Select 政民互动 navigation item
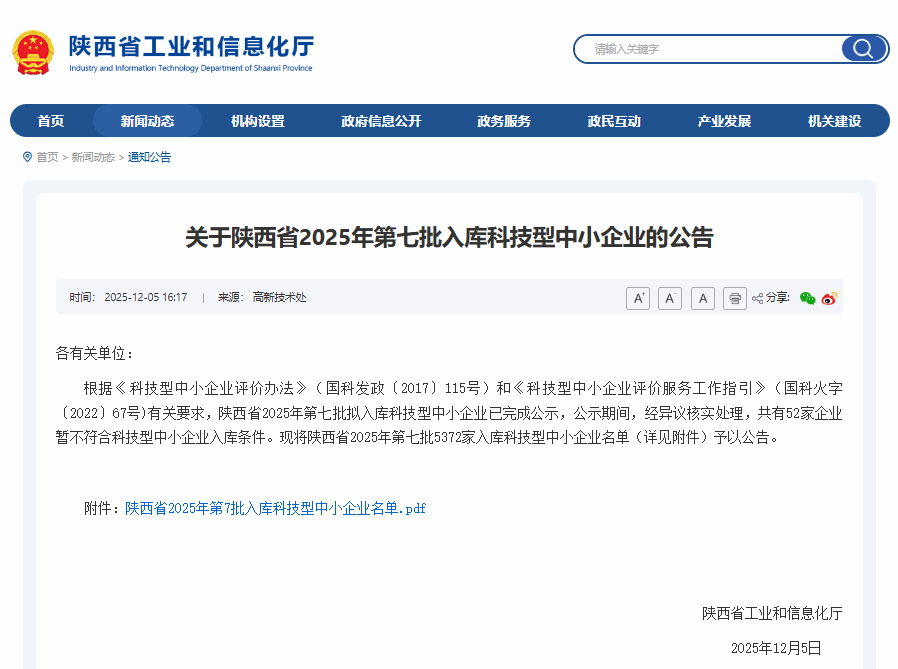Viewport: 898px width, 669px height. (614, 121)
